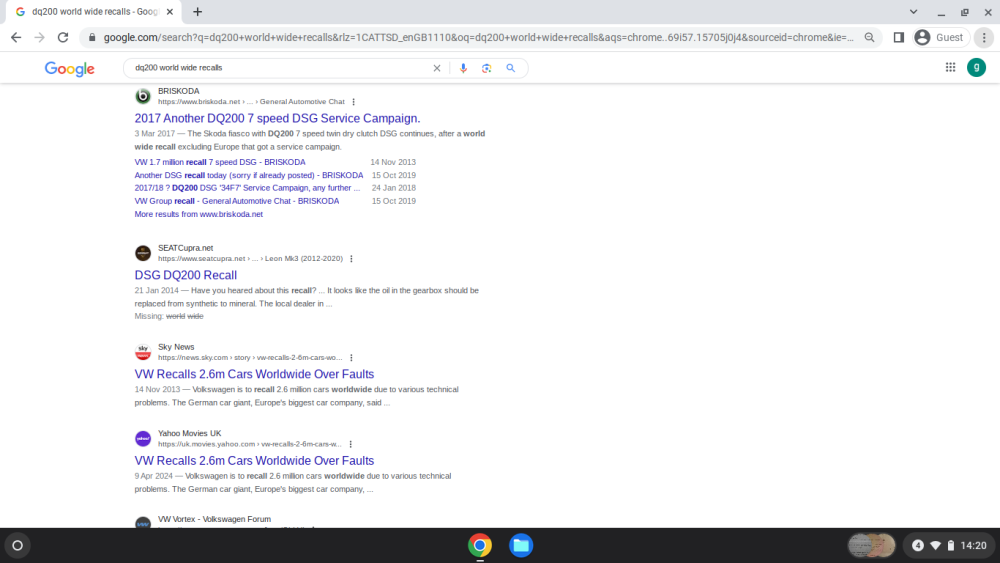Open the Guest profile menu
This screenshot has height=563, width=1000.
tap(941, 38)
